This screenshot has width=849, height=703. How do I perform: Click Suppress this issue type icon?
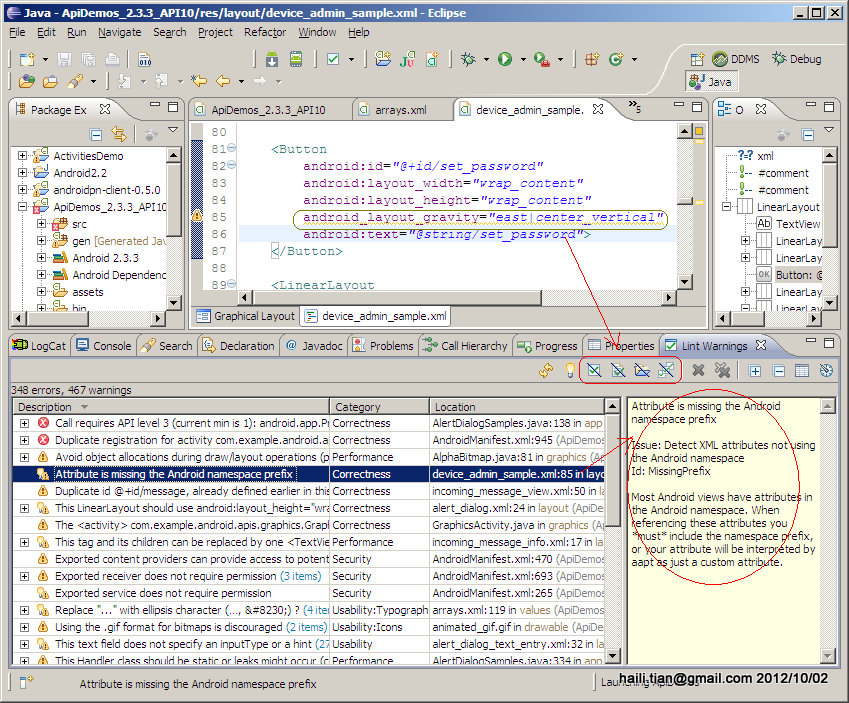594,370
